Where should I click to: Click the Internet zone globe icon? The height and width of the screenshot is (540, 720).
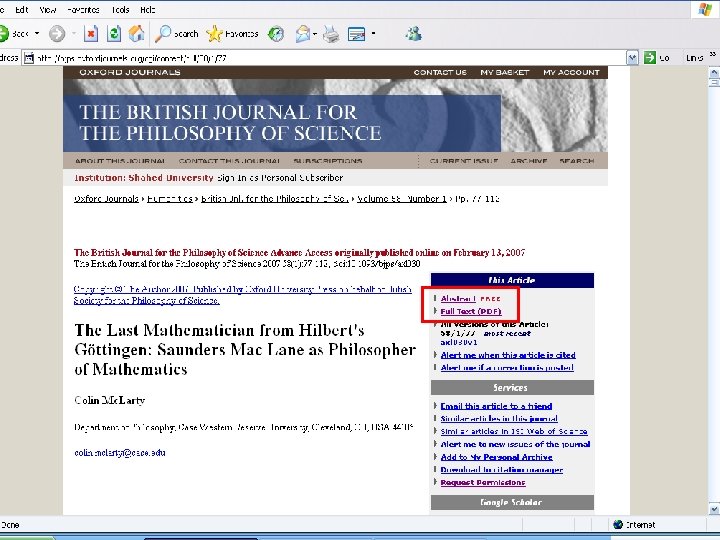(x=618, y=524)
